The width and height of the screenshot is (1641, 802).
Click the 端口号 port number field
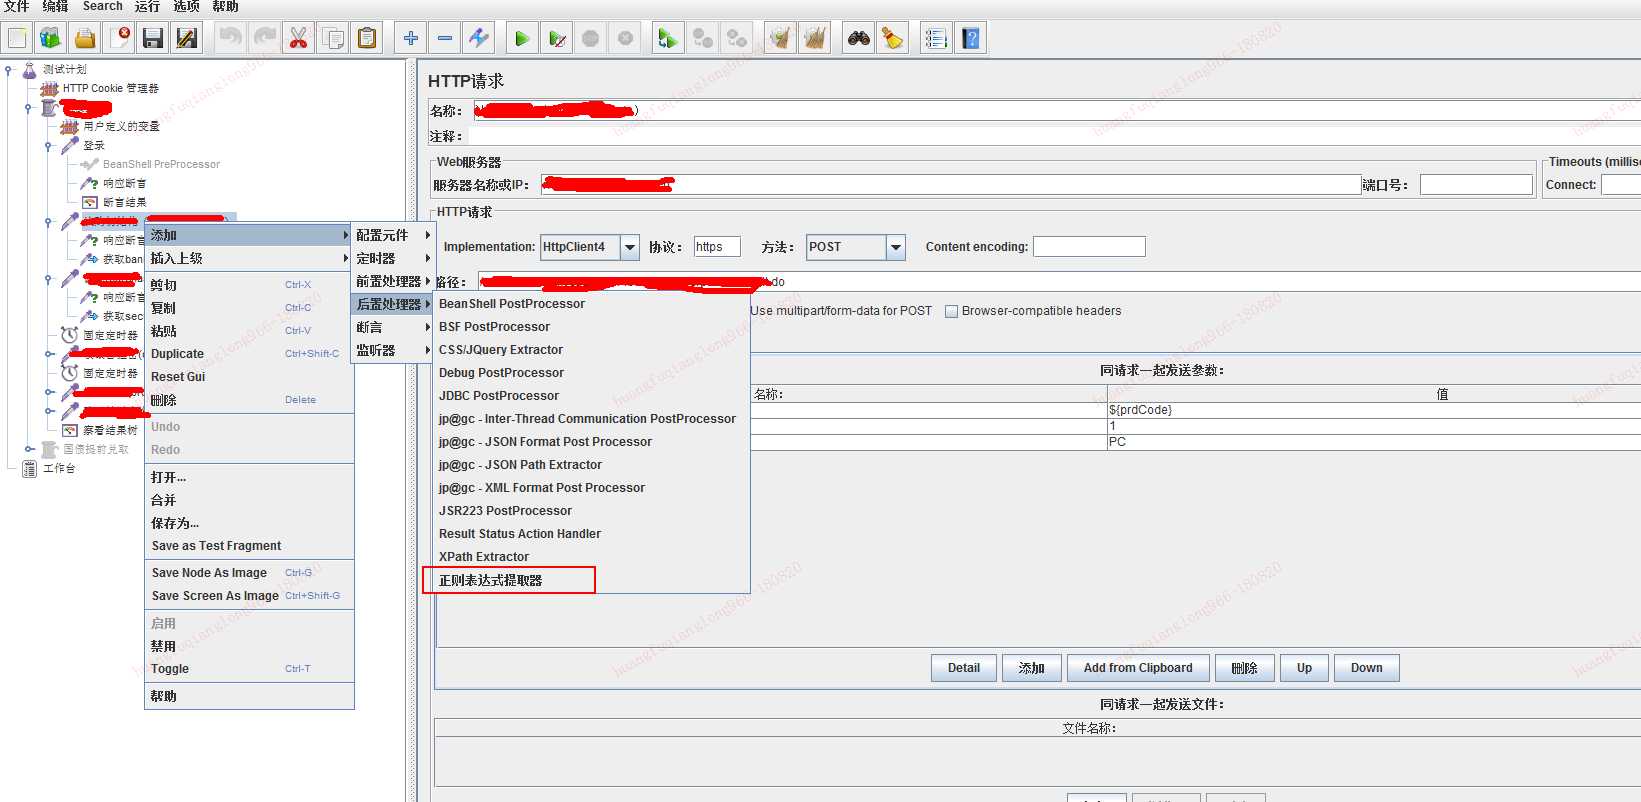pos(1476,184)
